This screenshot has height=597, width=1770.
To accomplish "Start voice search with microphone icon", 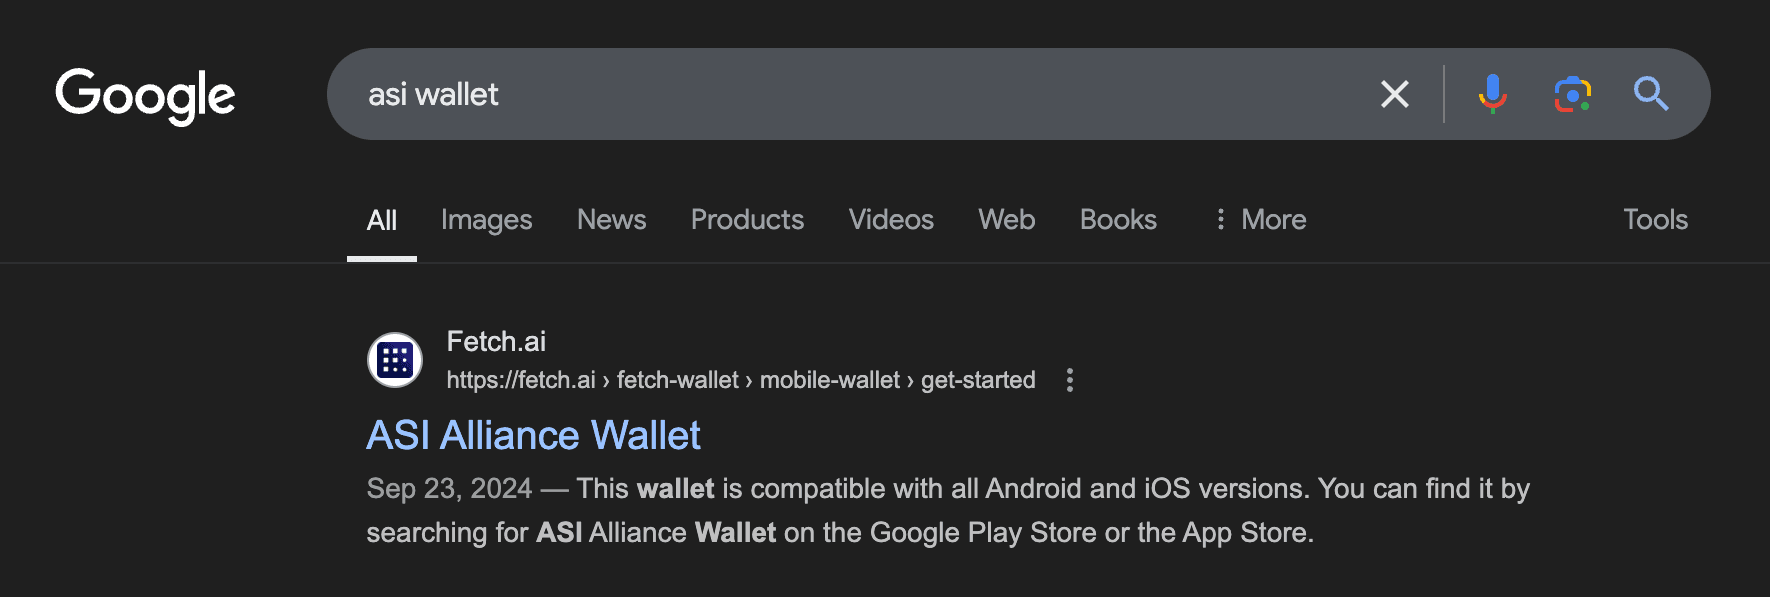I will coord(1492,94).
